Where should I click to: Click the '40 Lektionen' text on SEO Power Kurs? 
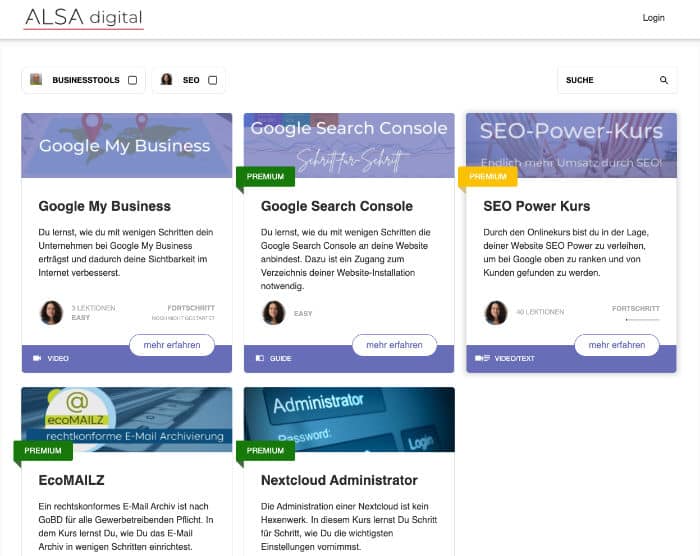pos(540,312)
